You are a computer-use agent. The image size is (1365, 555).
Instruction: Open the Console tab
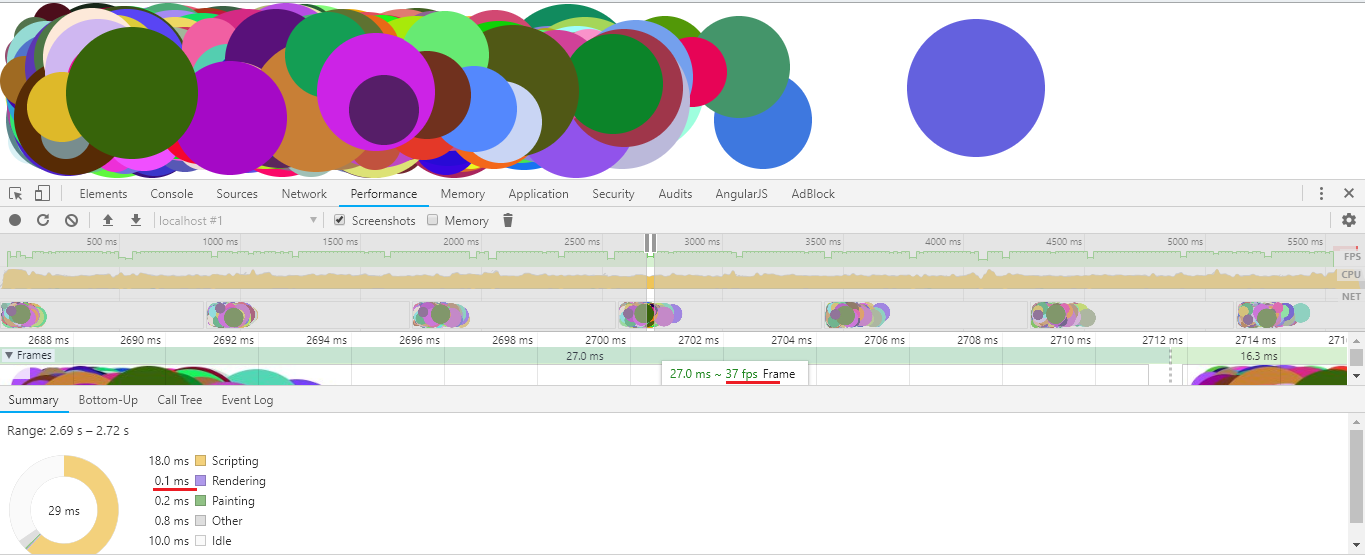172,194
